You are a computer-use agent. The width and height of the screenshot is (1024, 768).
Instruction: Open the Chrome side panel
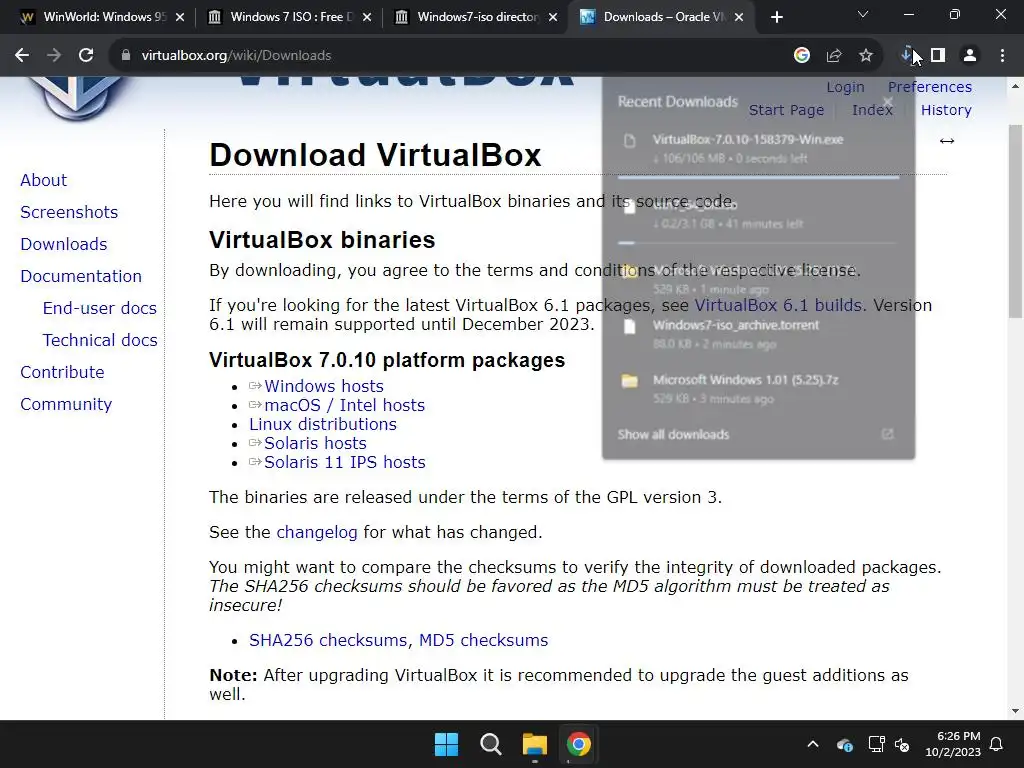tap(938, 56)
